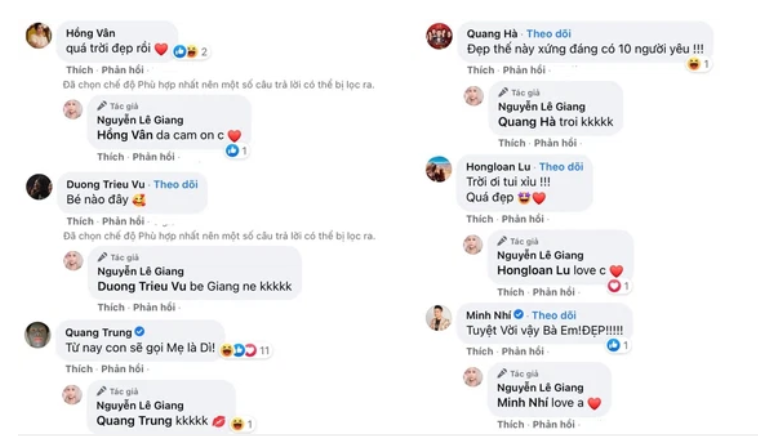Click Nguyễn Lê Giang name in Minh Nhí reply

540,387
